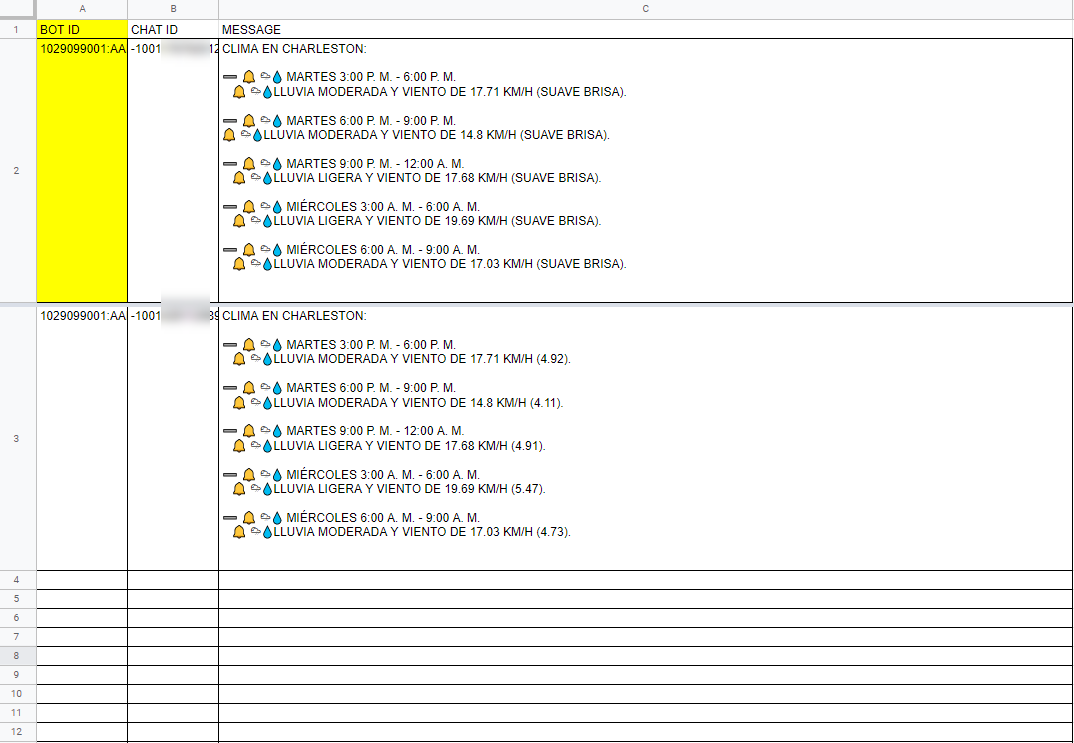Click the select-all corner box

coord(18,10)
